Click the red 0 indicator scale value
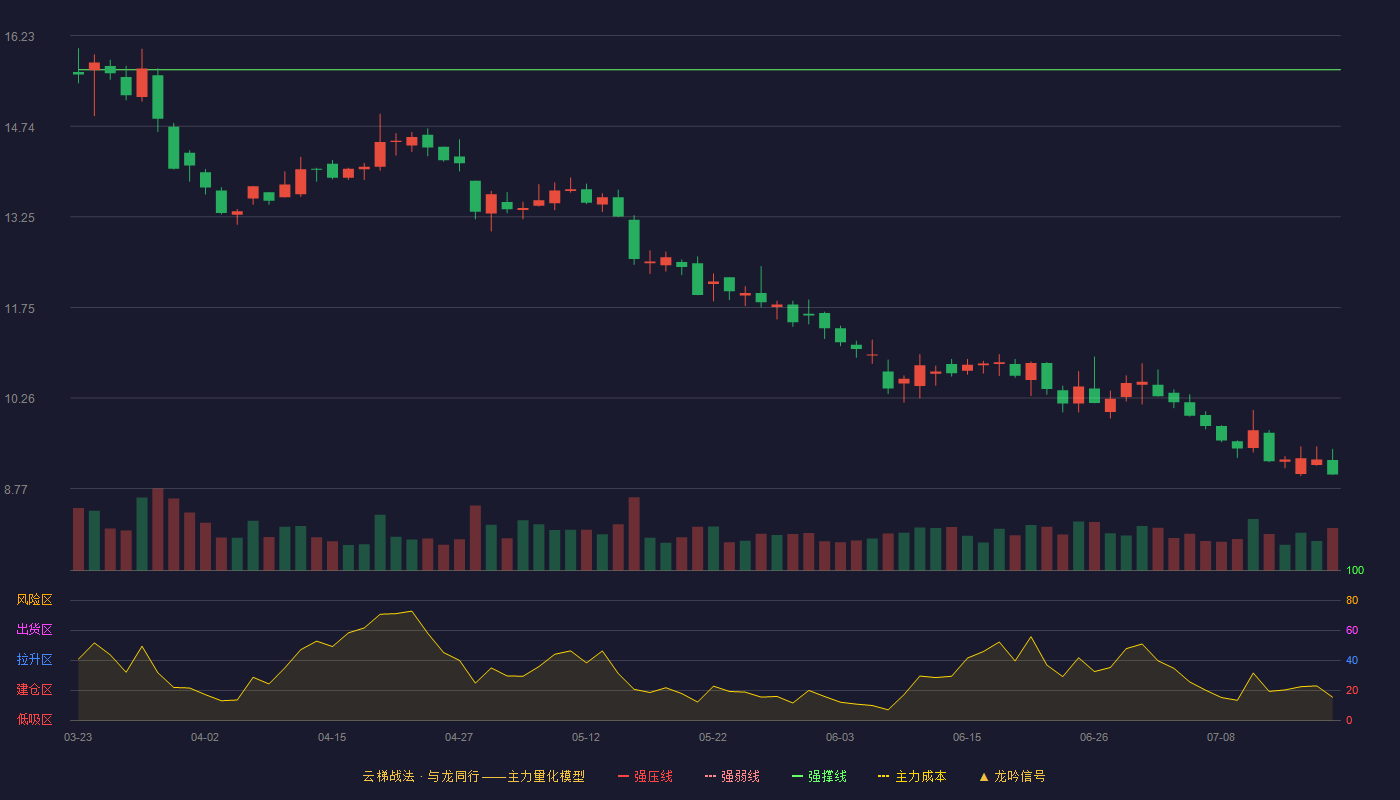This screenshot has height=800, width=1400. [x=1349, y=720]
